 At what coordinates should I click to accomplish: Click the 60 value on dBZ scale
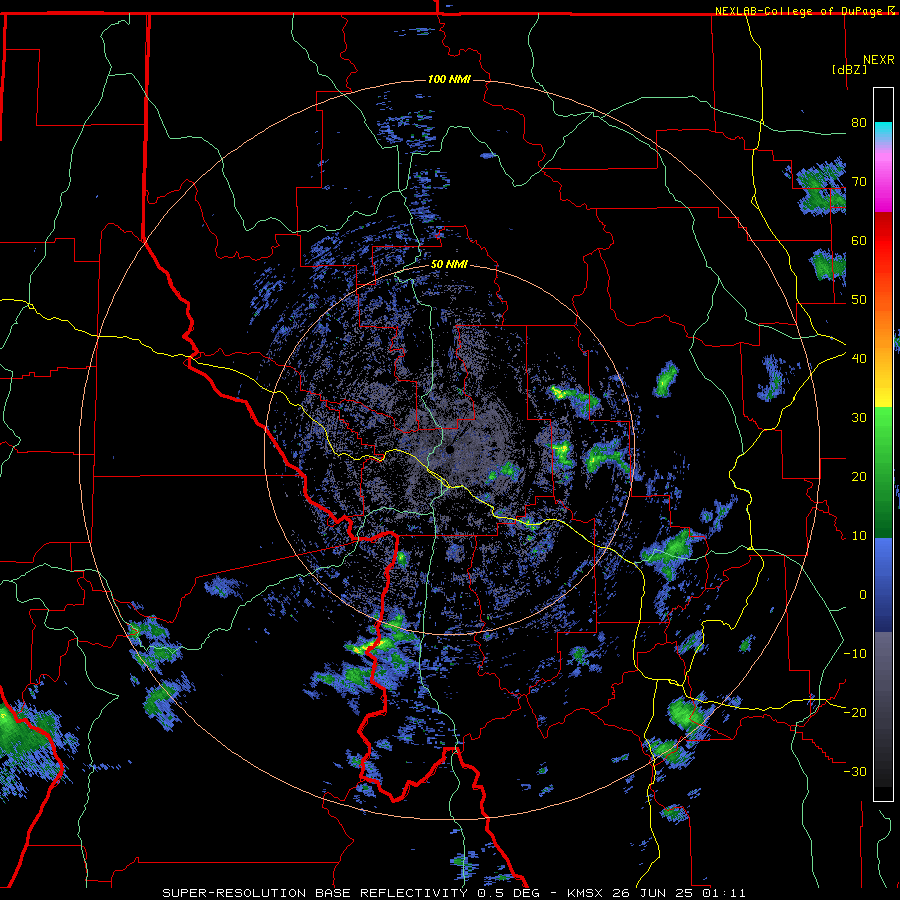coord(859,240)
